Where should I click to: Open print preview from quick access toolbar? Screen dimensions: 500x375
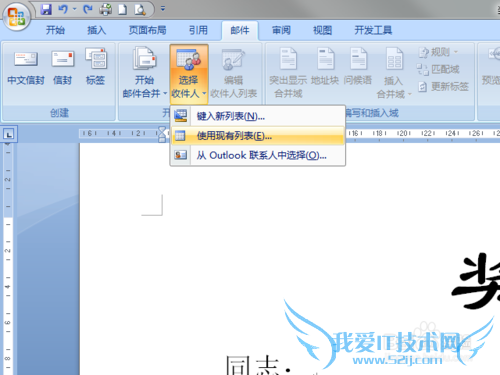pyautogui.click(x=140, y=9)
